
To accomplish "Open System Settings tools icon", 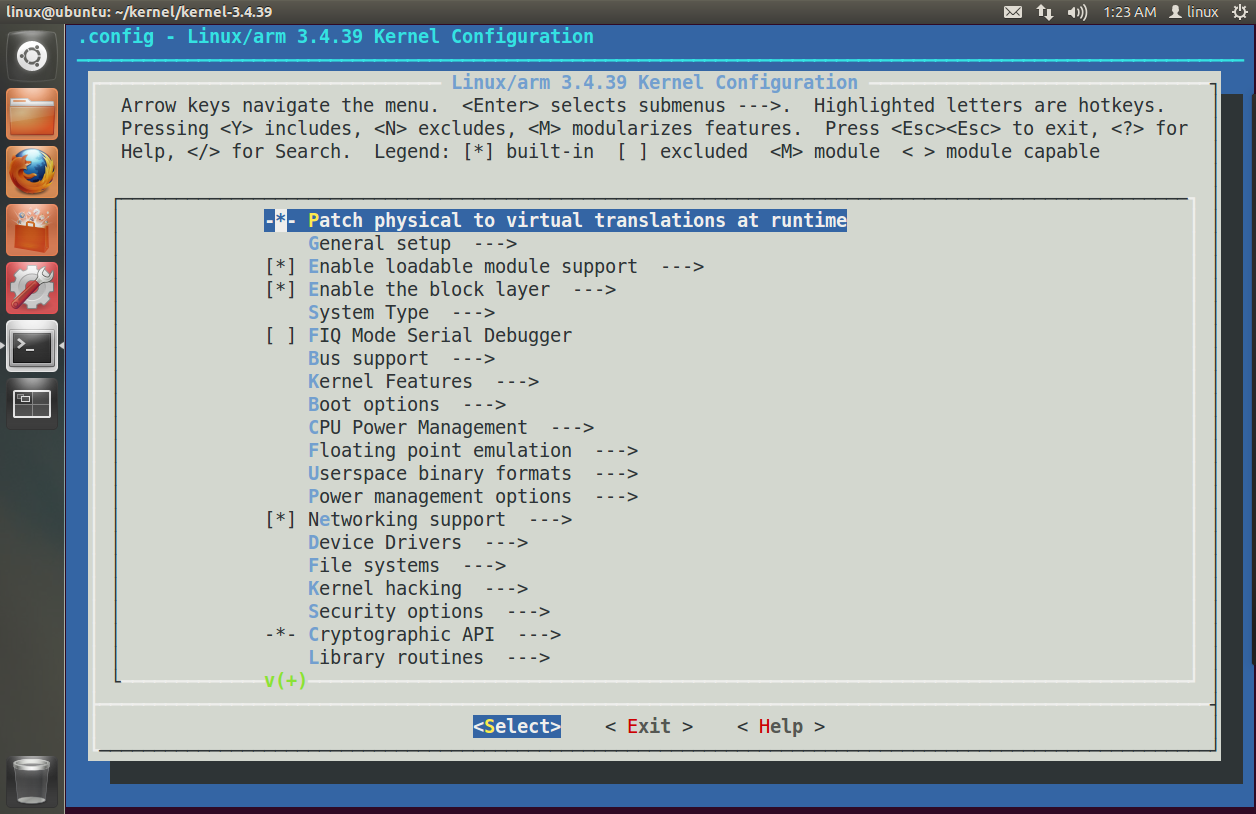I will [x=31, y=287].
